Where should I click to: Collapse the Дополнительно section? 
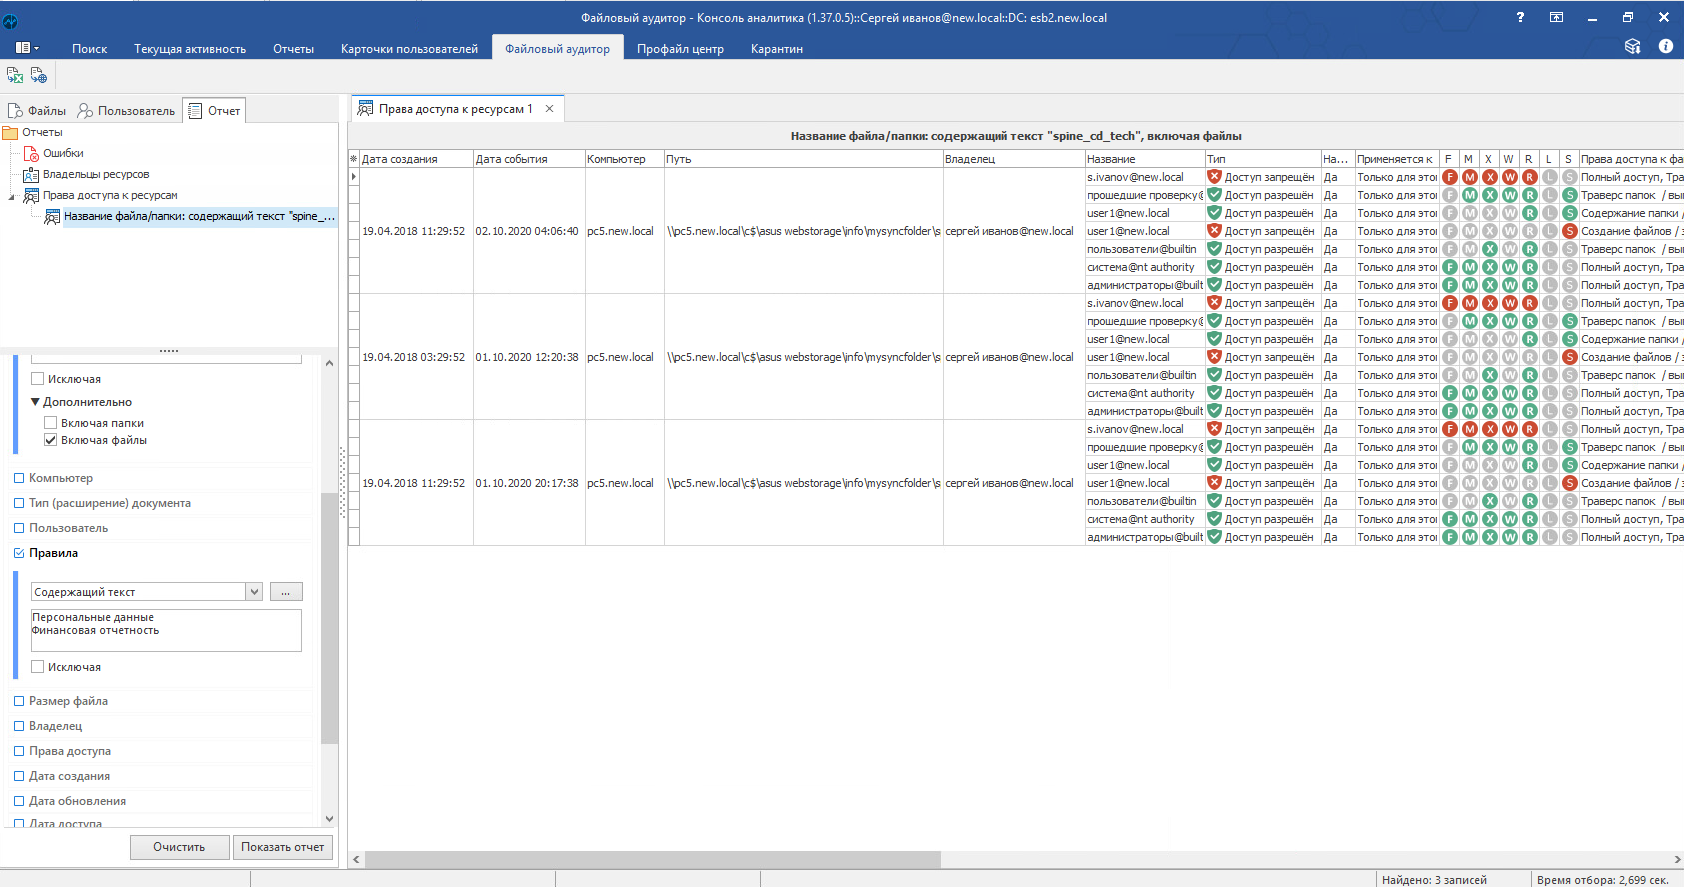tap(36, 402)
